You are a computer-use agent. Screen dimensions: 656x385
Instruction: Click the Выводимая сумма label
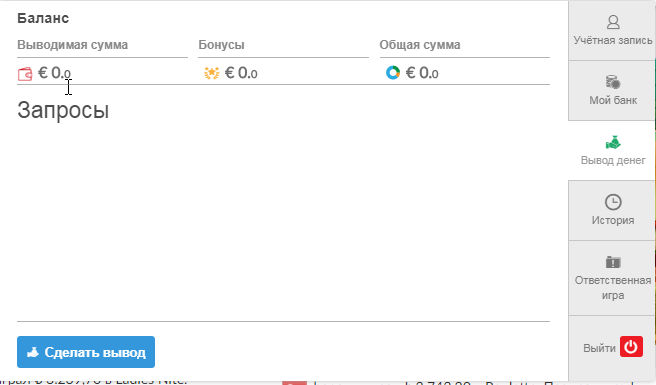[x=72, y=45]
